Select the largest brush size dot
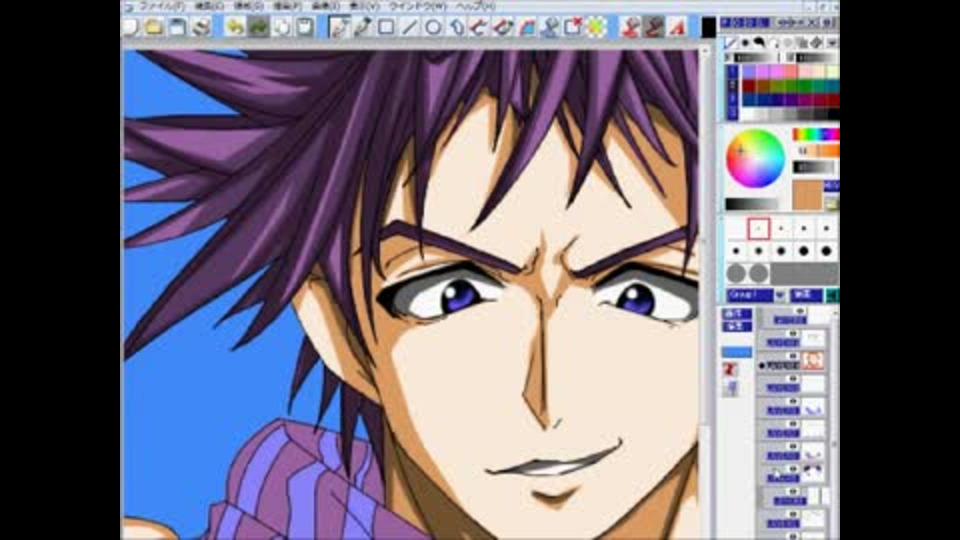 (x=826, y=251)
